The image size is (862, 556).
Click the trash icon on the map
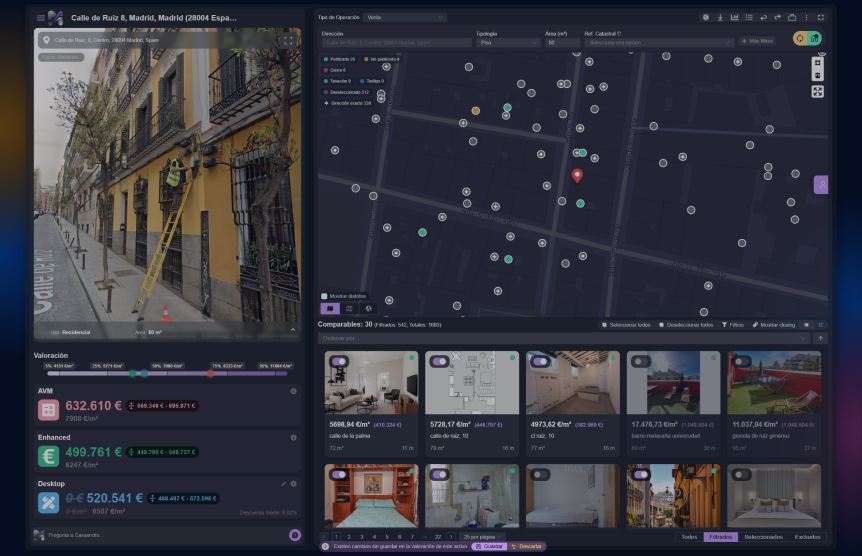(817, 76)
